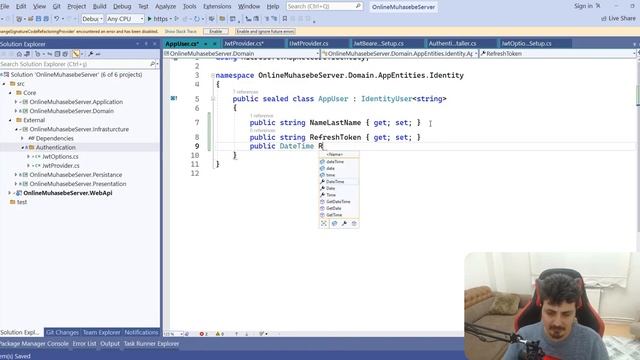Click the Enable button in the warning bar

coord(216,31)
